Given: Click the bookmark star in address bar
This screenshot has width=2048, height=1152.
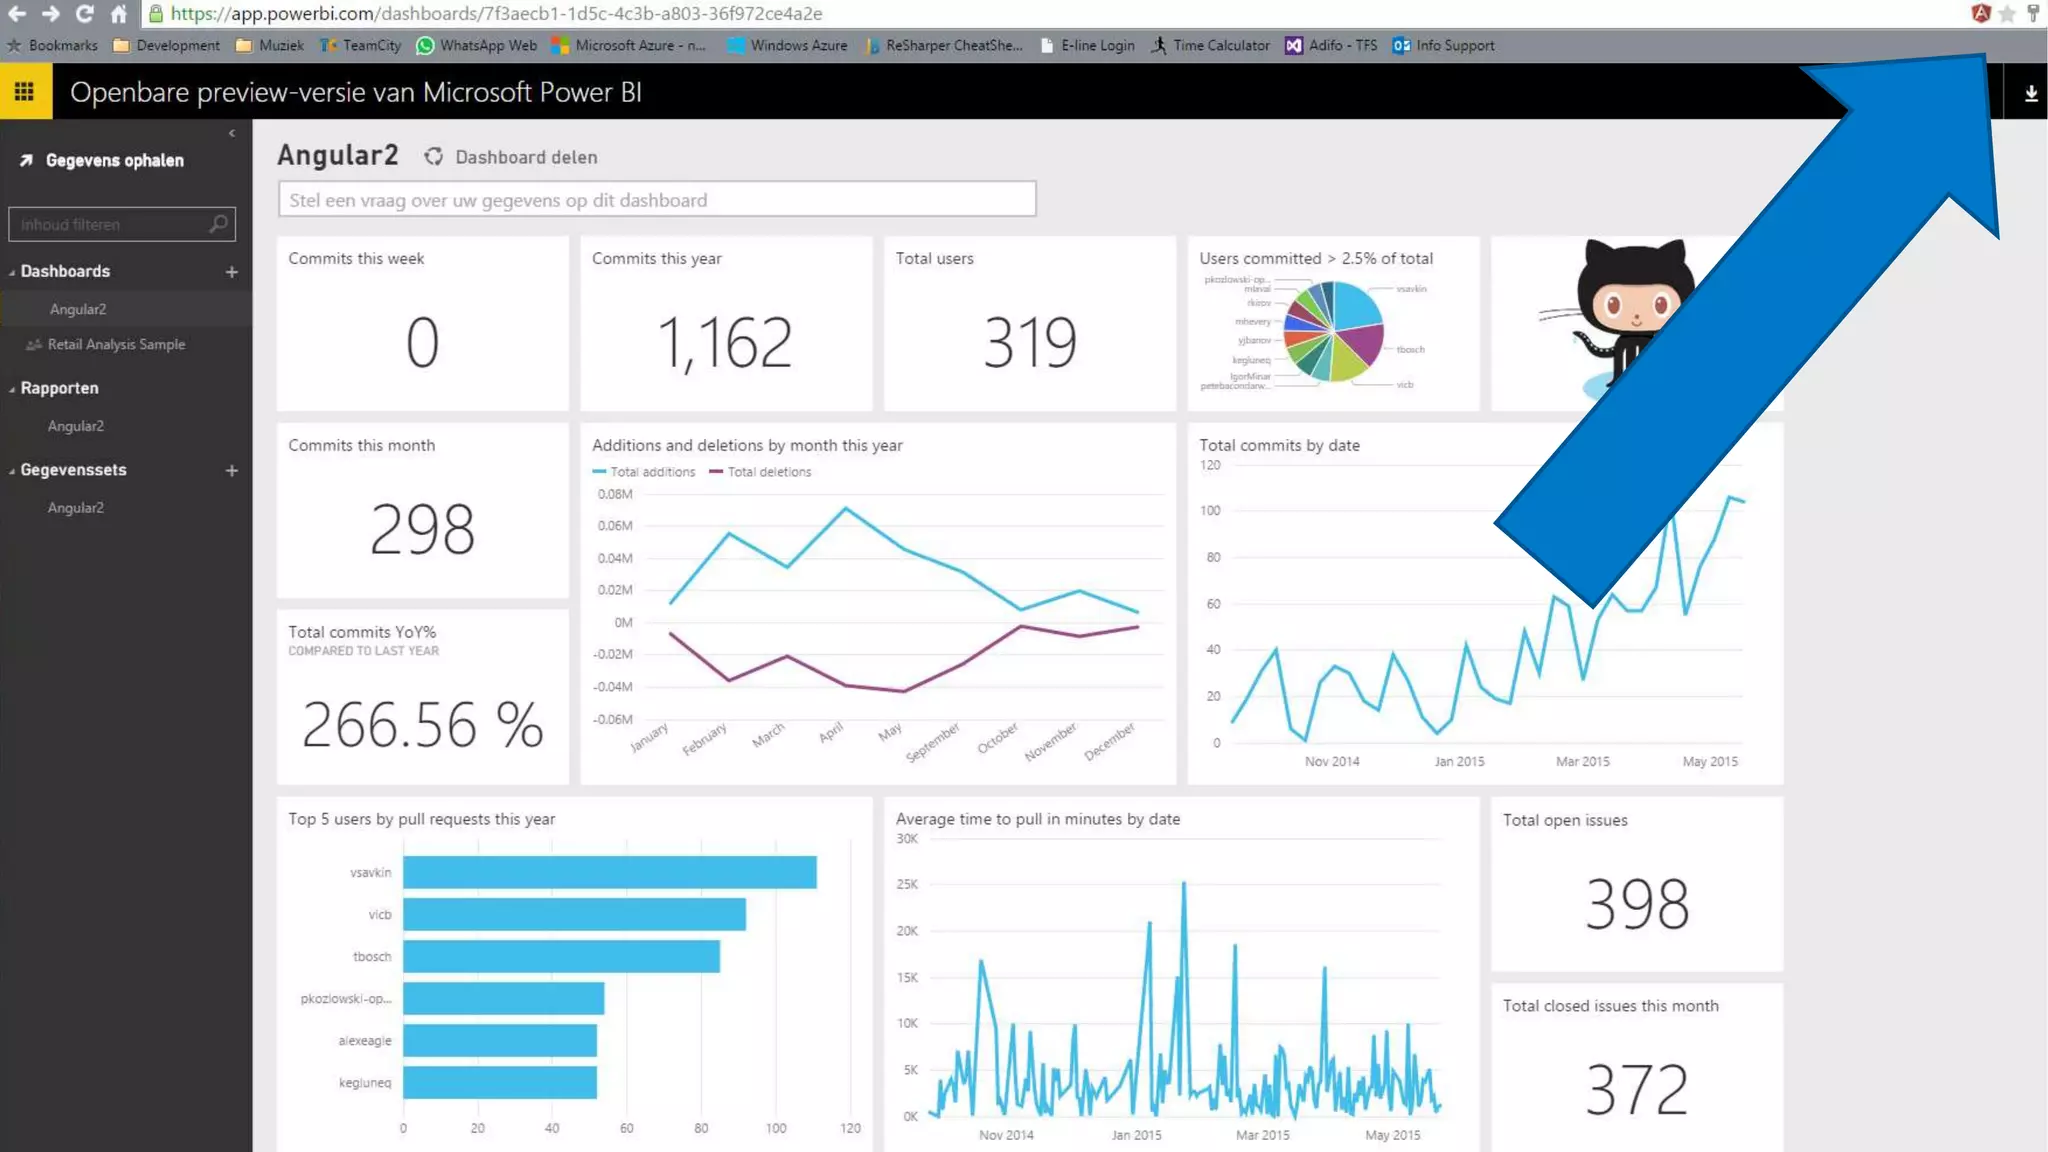Looking at the screenshot, I should (x=2006, y=14).
